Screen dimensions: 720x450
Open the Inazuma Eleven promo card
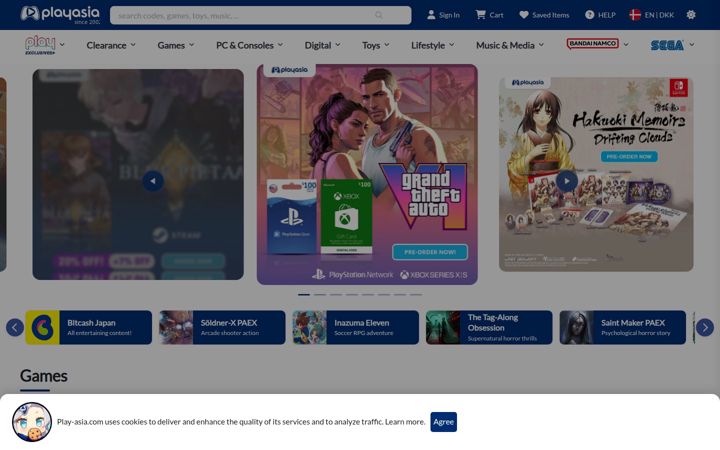point(356,327)
